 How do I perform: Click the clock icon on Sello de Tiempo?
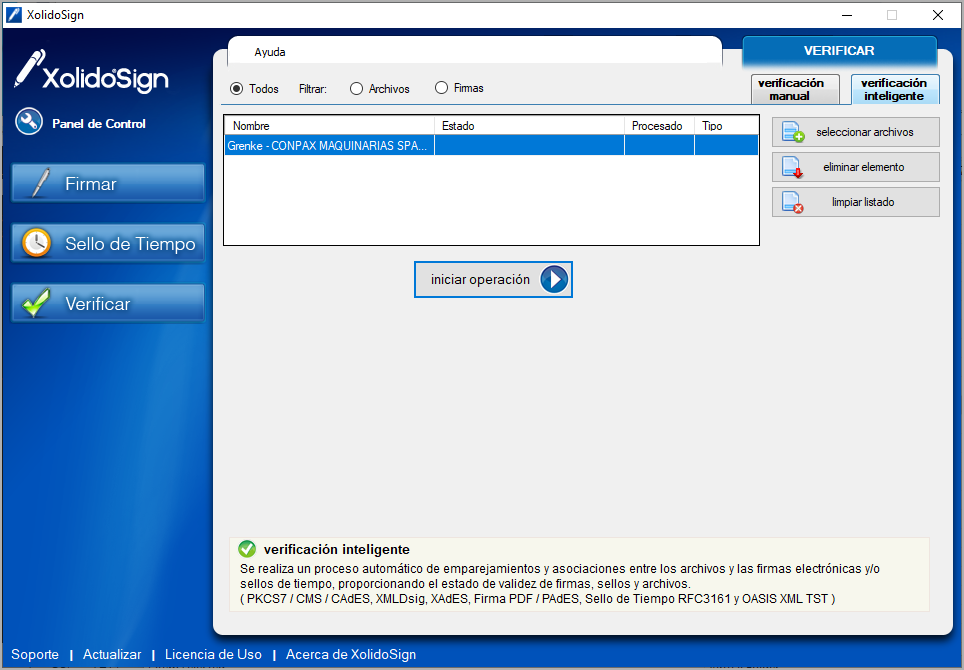36,243
